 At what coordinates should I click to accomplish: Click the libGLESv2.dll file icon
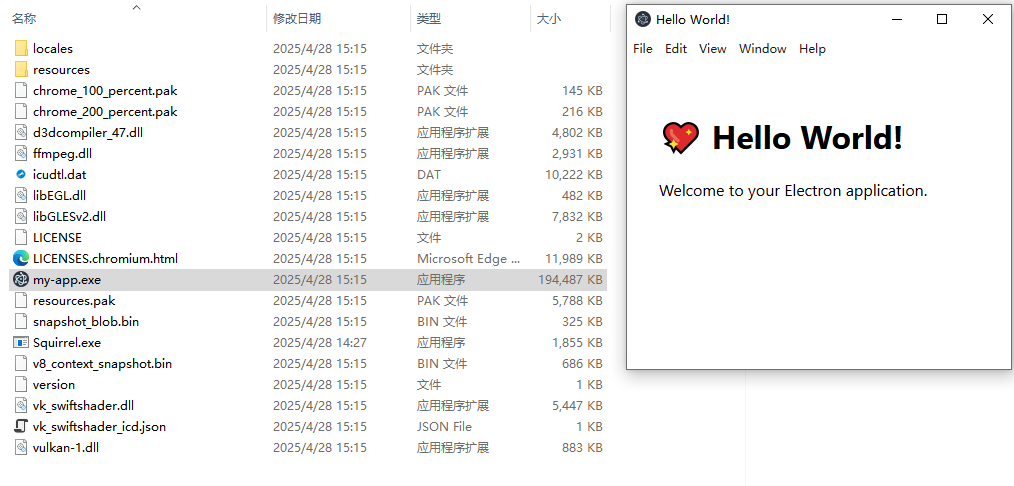[x=21, y=217]
